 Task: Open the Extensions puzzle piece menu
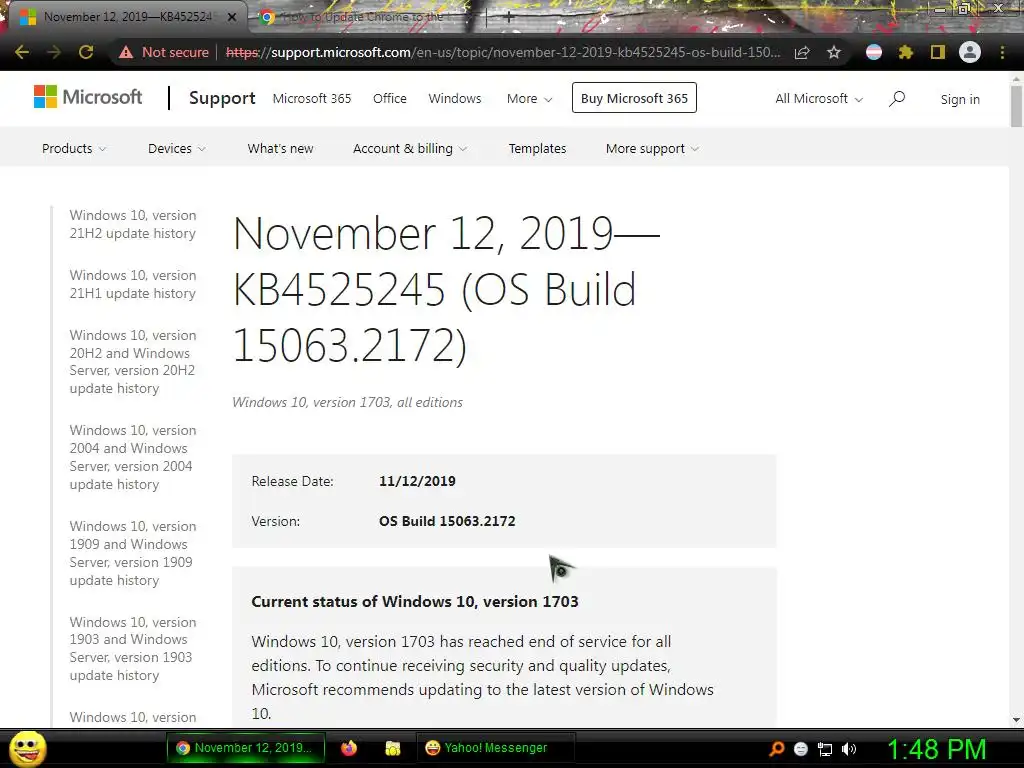pyautogui.click(x=906, y=52)
